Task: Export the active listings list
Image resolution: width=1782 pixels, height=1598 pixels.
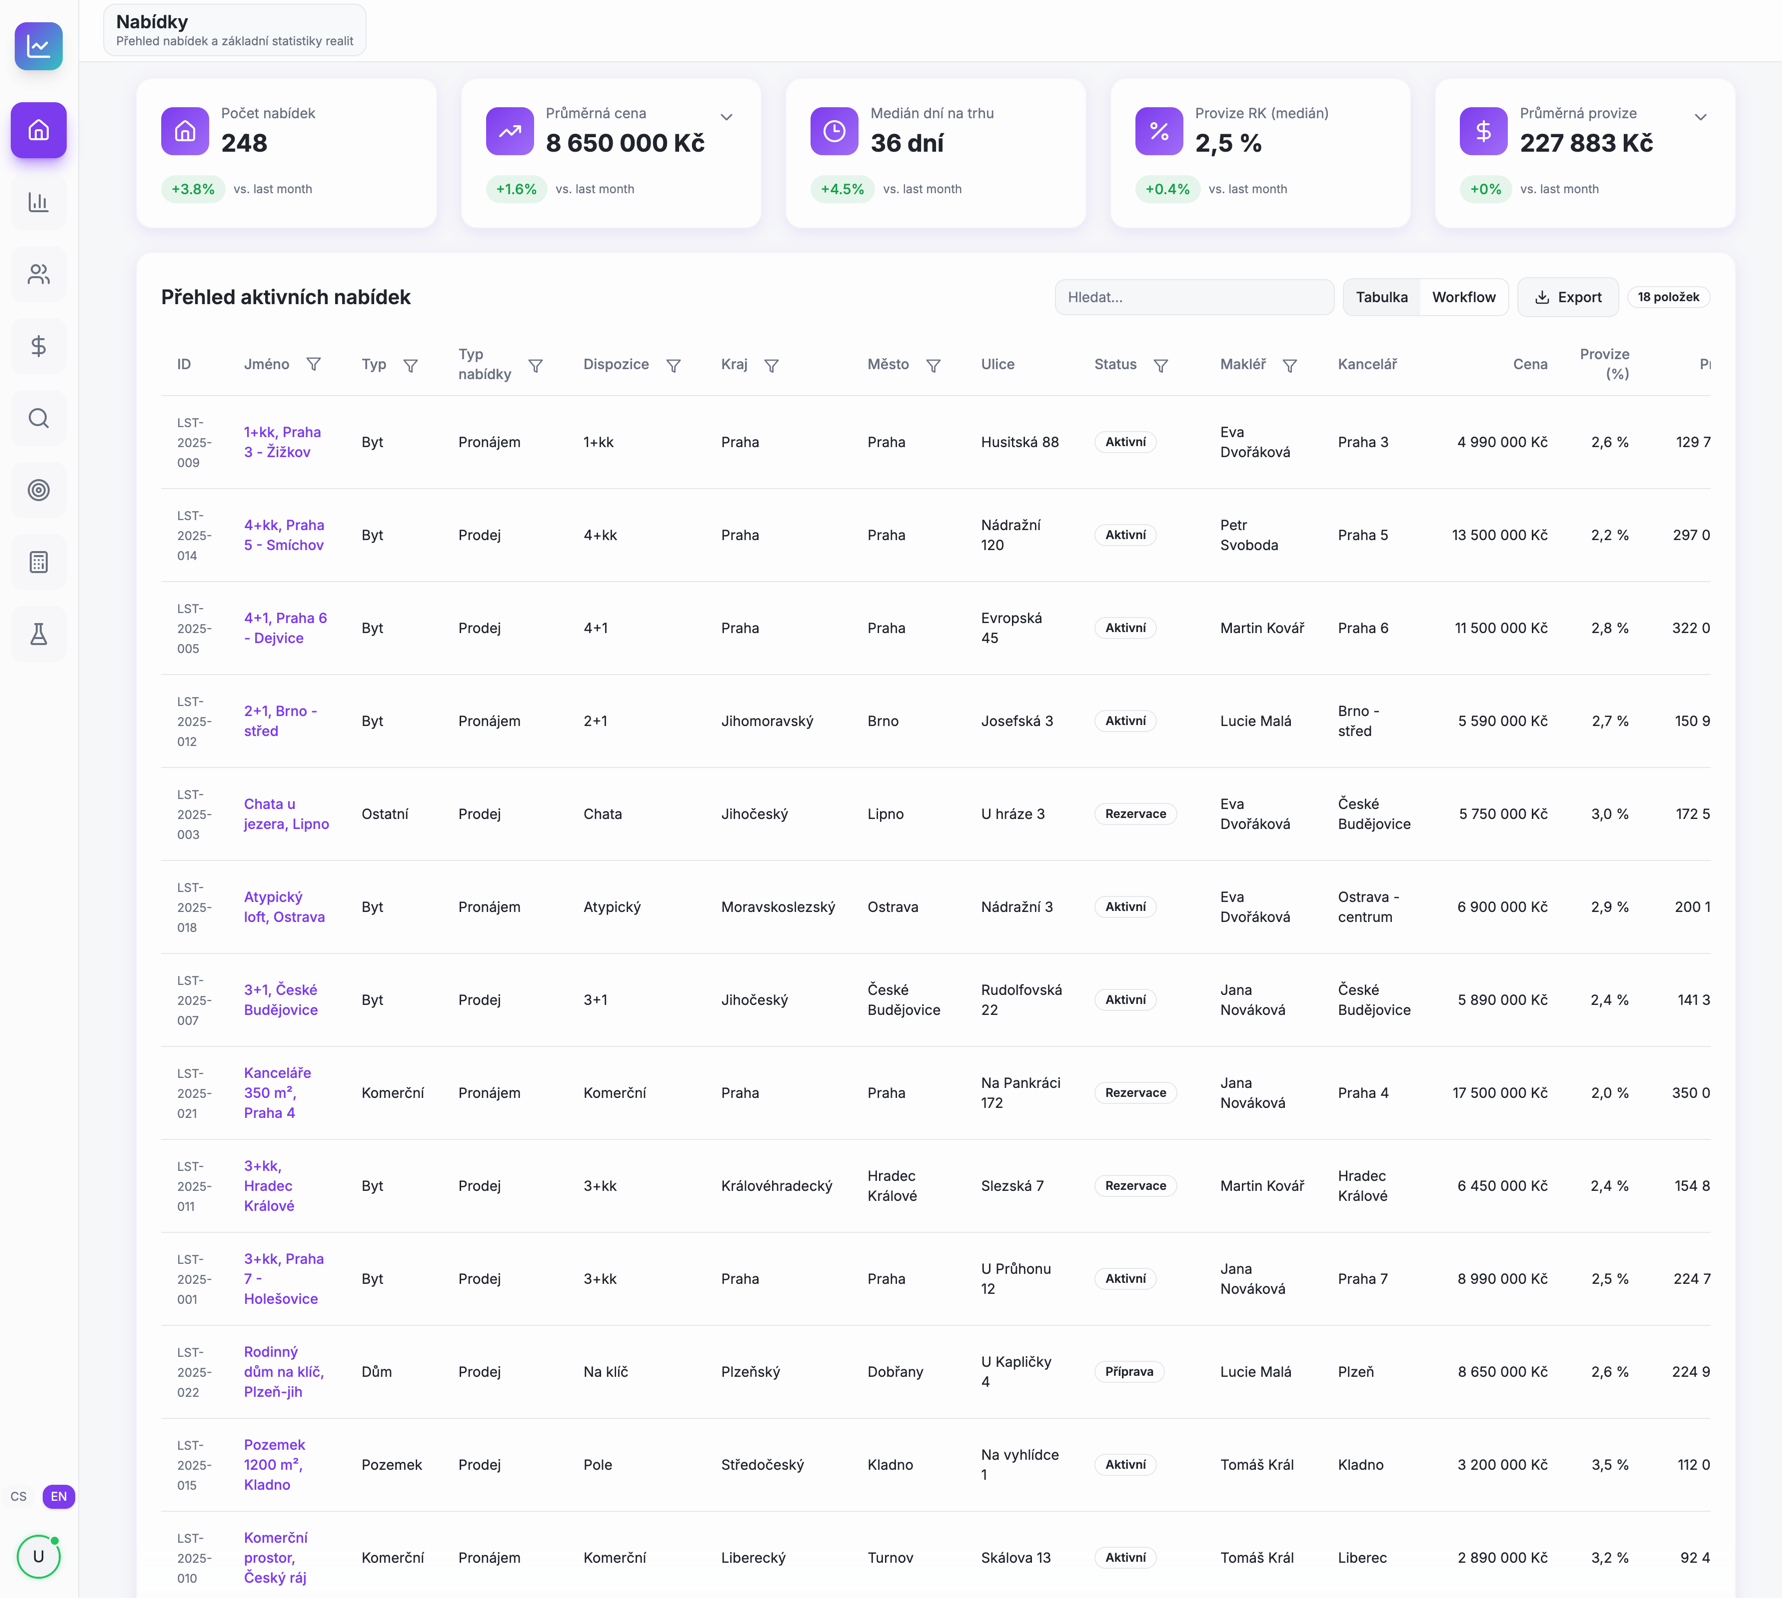Action: pyautogui.click(x=1567, y=296)
